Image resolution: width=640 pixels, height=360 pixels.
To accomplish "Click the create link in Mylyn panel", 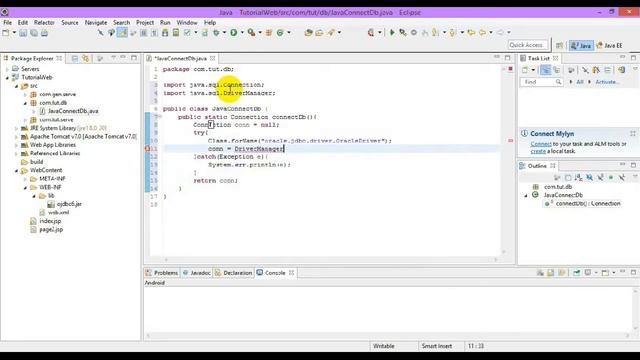I will point(538,151).
